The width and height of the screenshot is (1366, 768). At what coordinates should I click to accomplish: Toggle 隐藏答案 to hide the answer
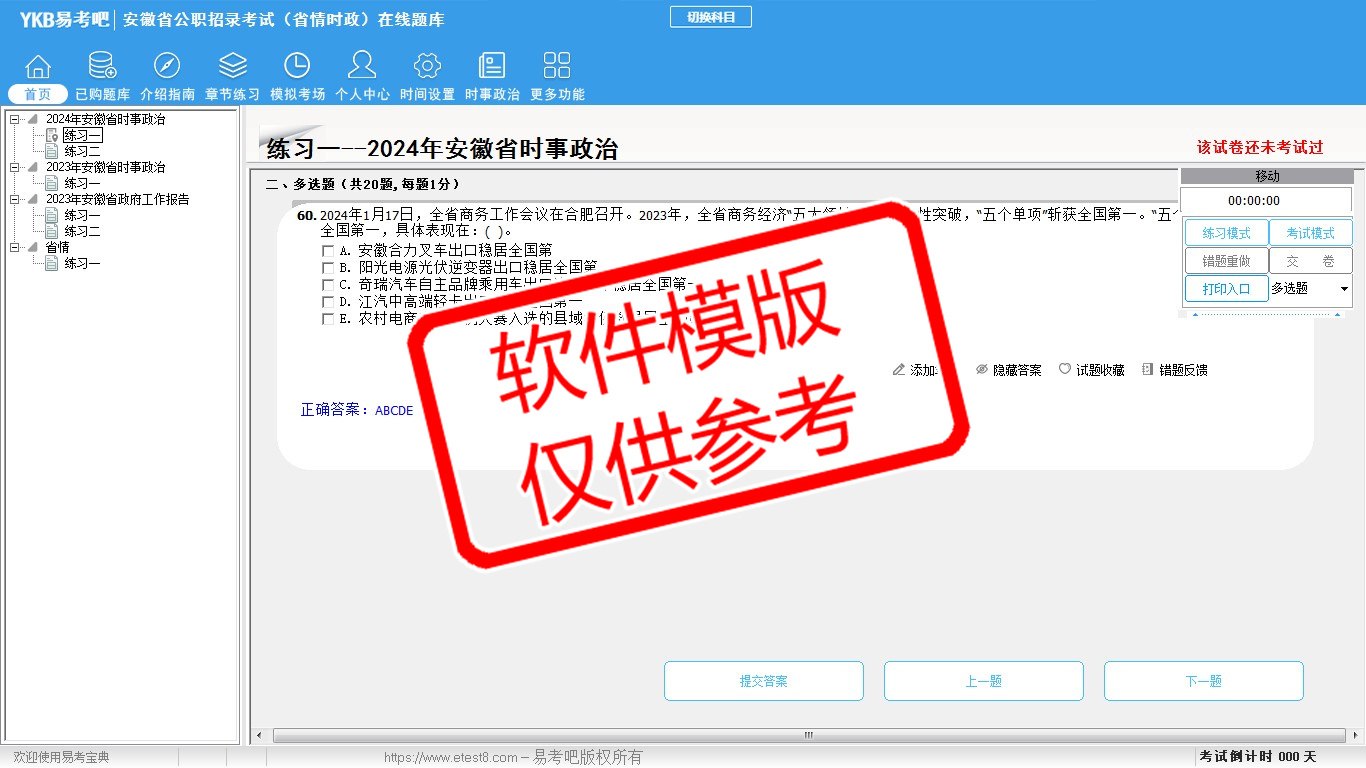(1008, 370)
